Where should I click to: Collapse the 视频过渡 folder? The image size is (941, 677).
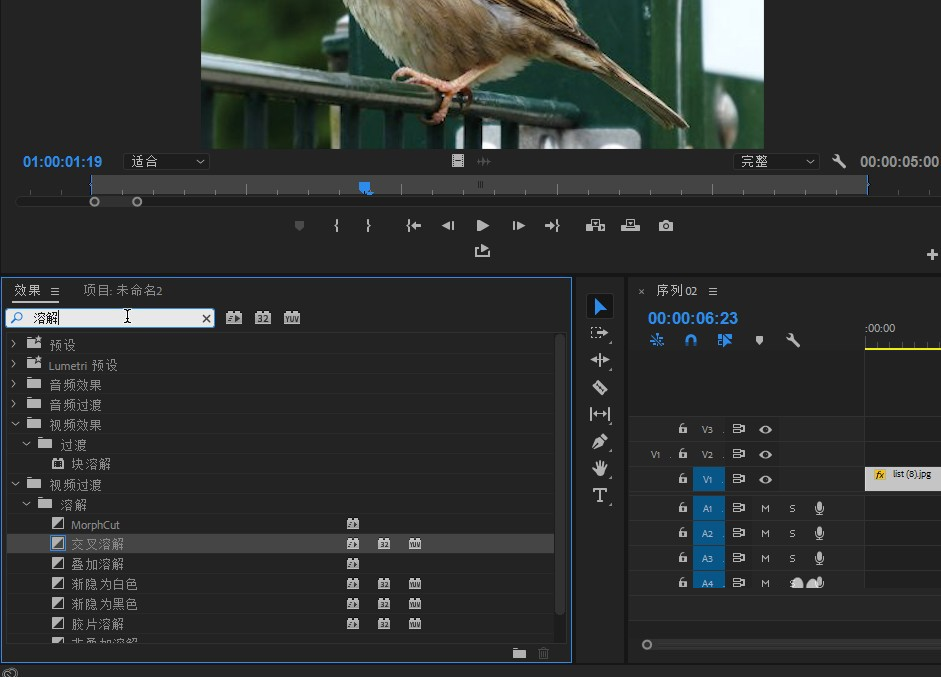(x=16, y=484)
